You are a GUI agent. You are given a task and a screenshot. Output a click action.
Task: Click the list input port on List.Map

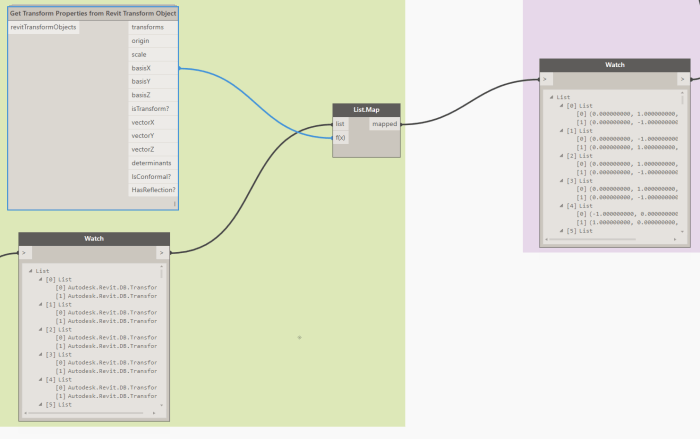pyautogui.click(x=340, y=124)
